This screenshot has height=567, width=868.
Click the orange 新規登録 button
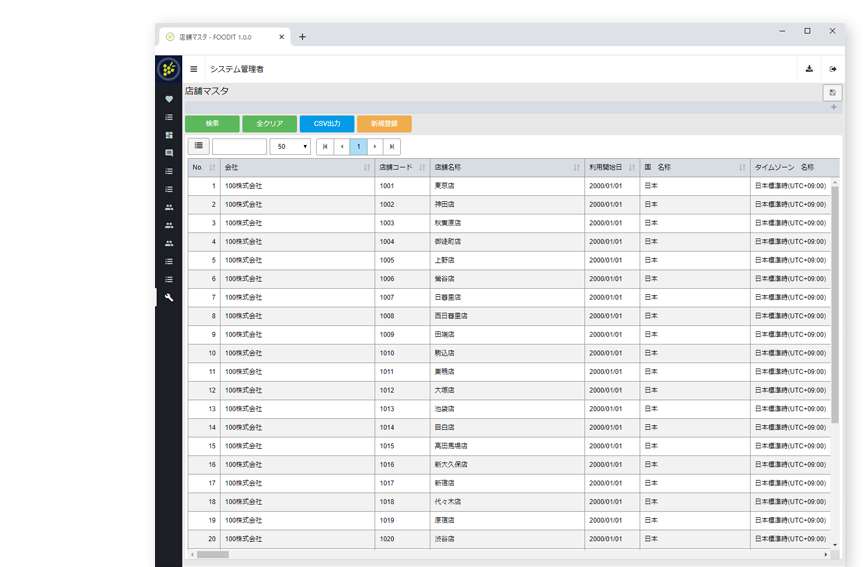(384, 124)
